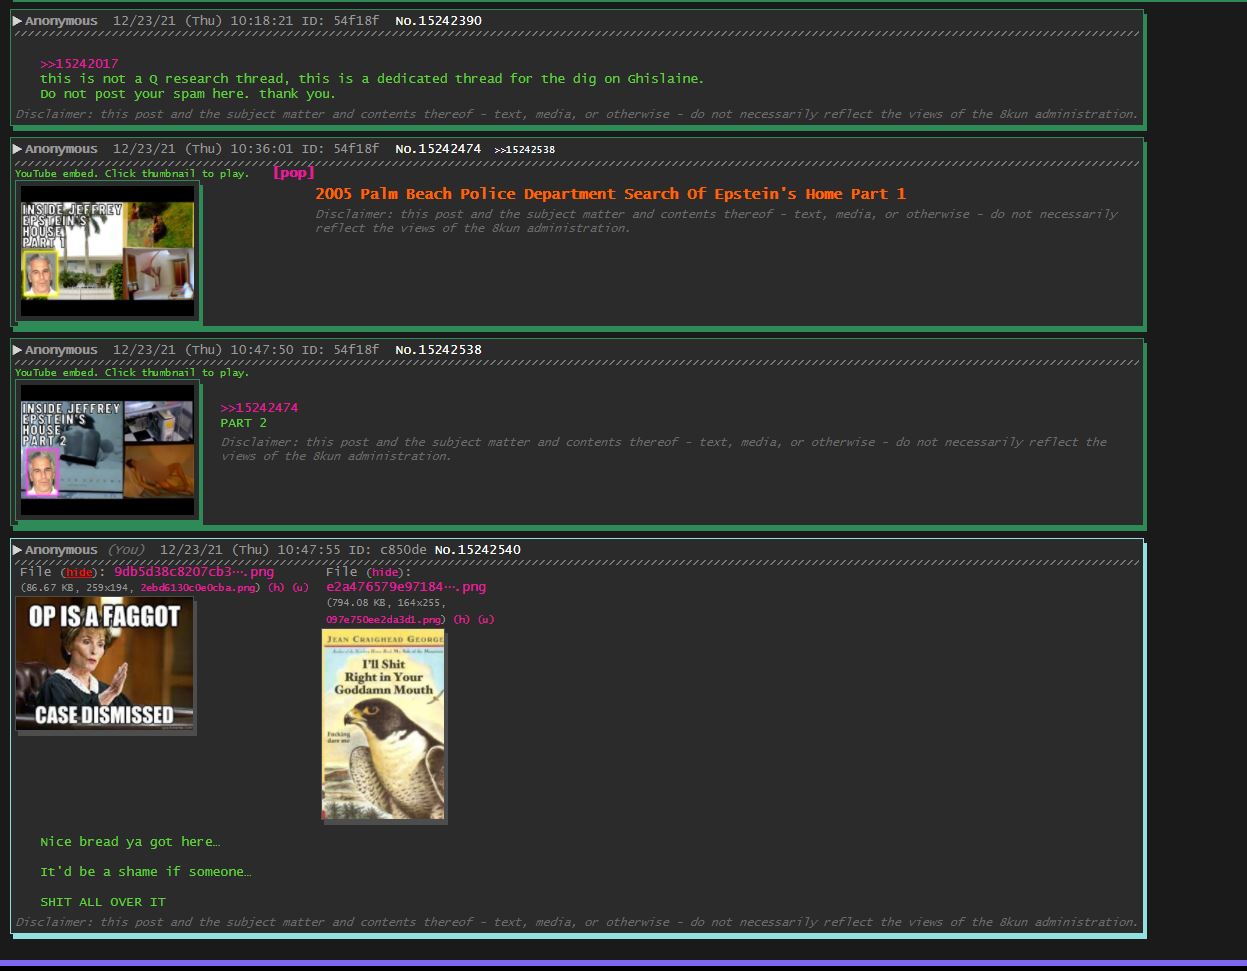Click post number No.15242540
The image size is (1247, 971).
(x=477, y=550)
